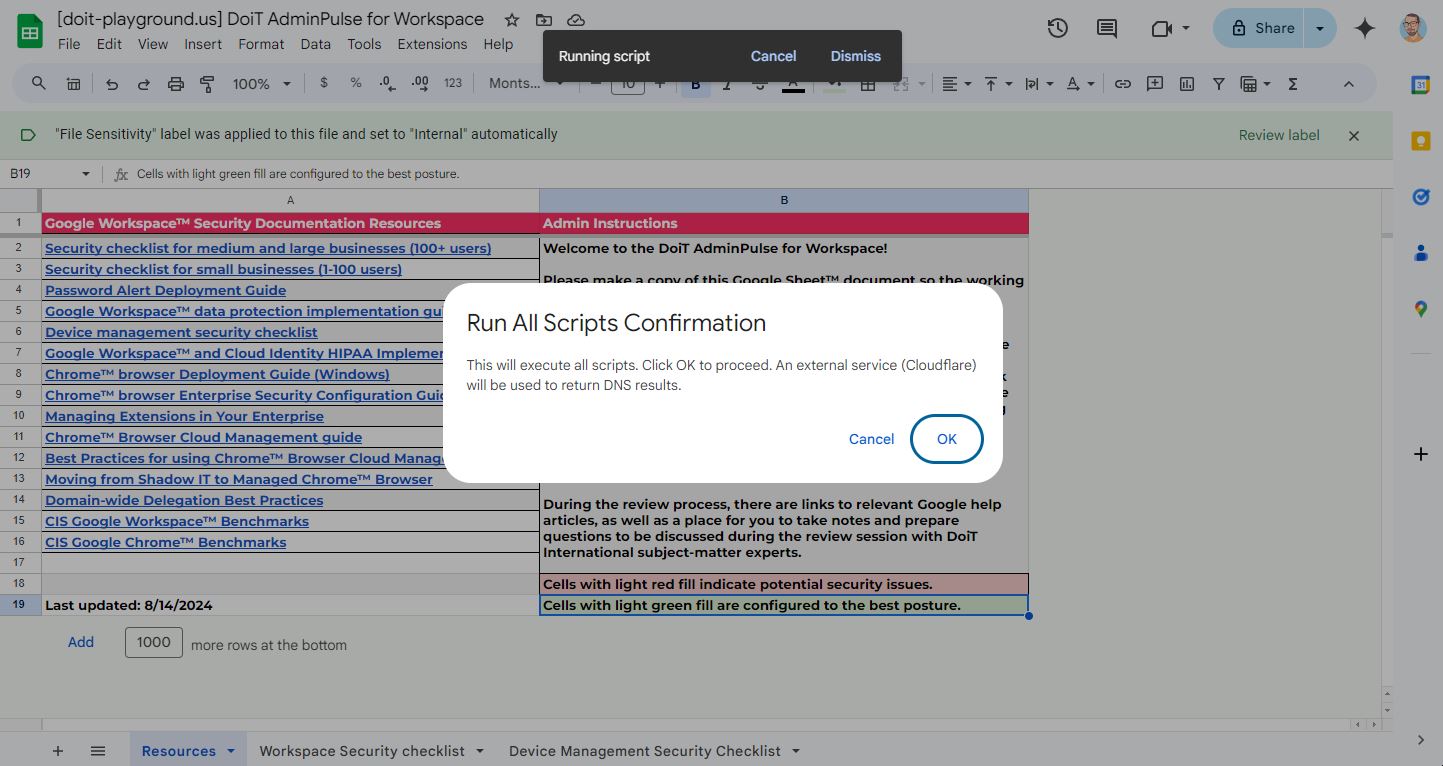This screenshot has width=1443, height=766.
Task: Click increase decimal places icon
Action: pyautogui.click(x=420, y=83)
